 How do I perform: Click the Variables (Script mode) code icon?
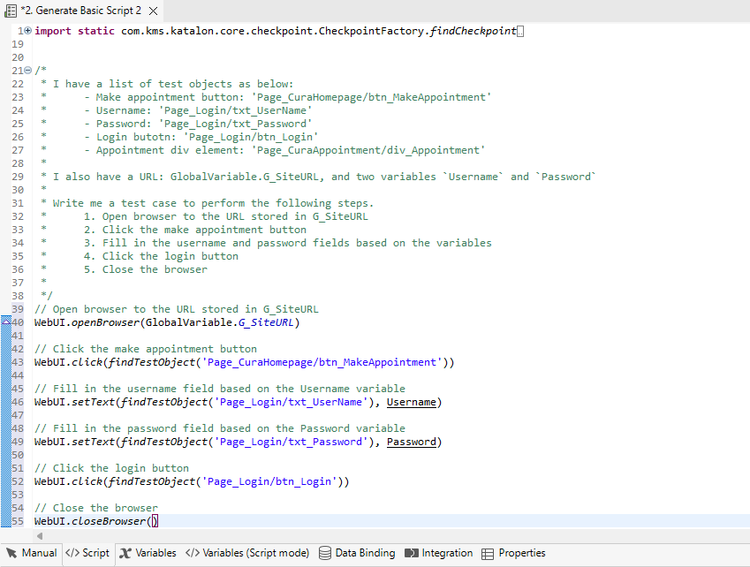click(193, 553)
